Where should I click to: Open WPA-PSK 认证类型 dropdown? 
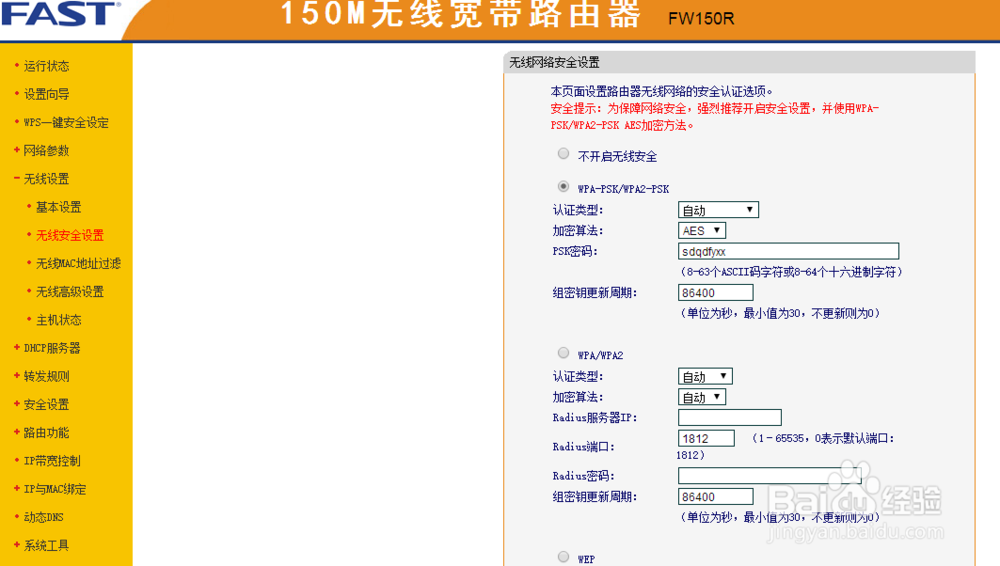[x=718, y=210]
